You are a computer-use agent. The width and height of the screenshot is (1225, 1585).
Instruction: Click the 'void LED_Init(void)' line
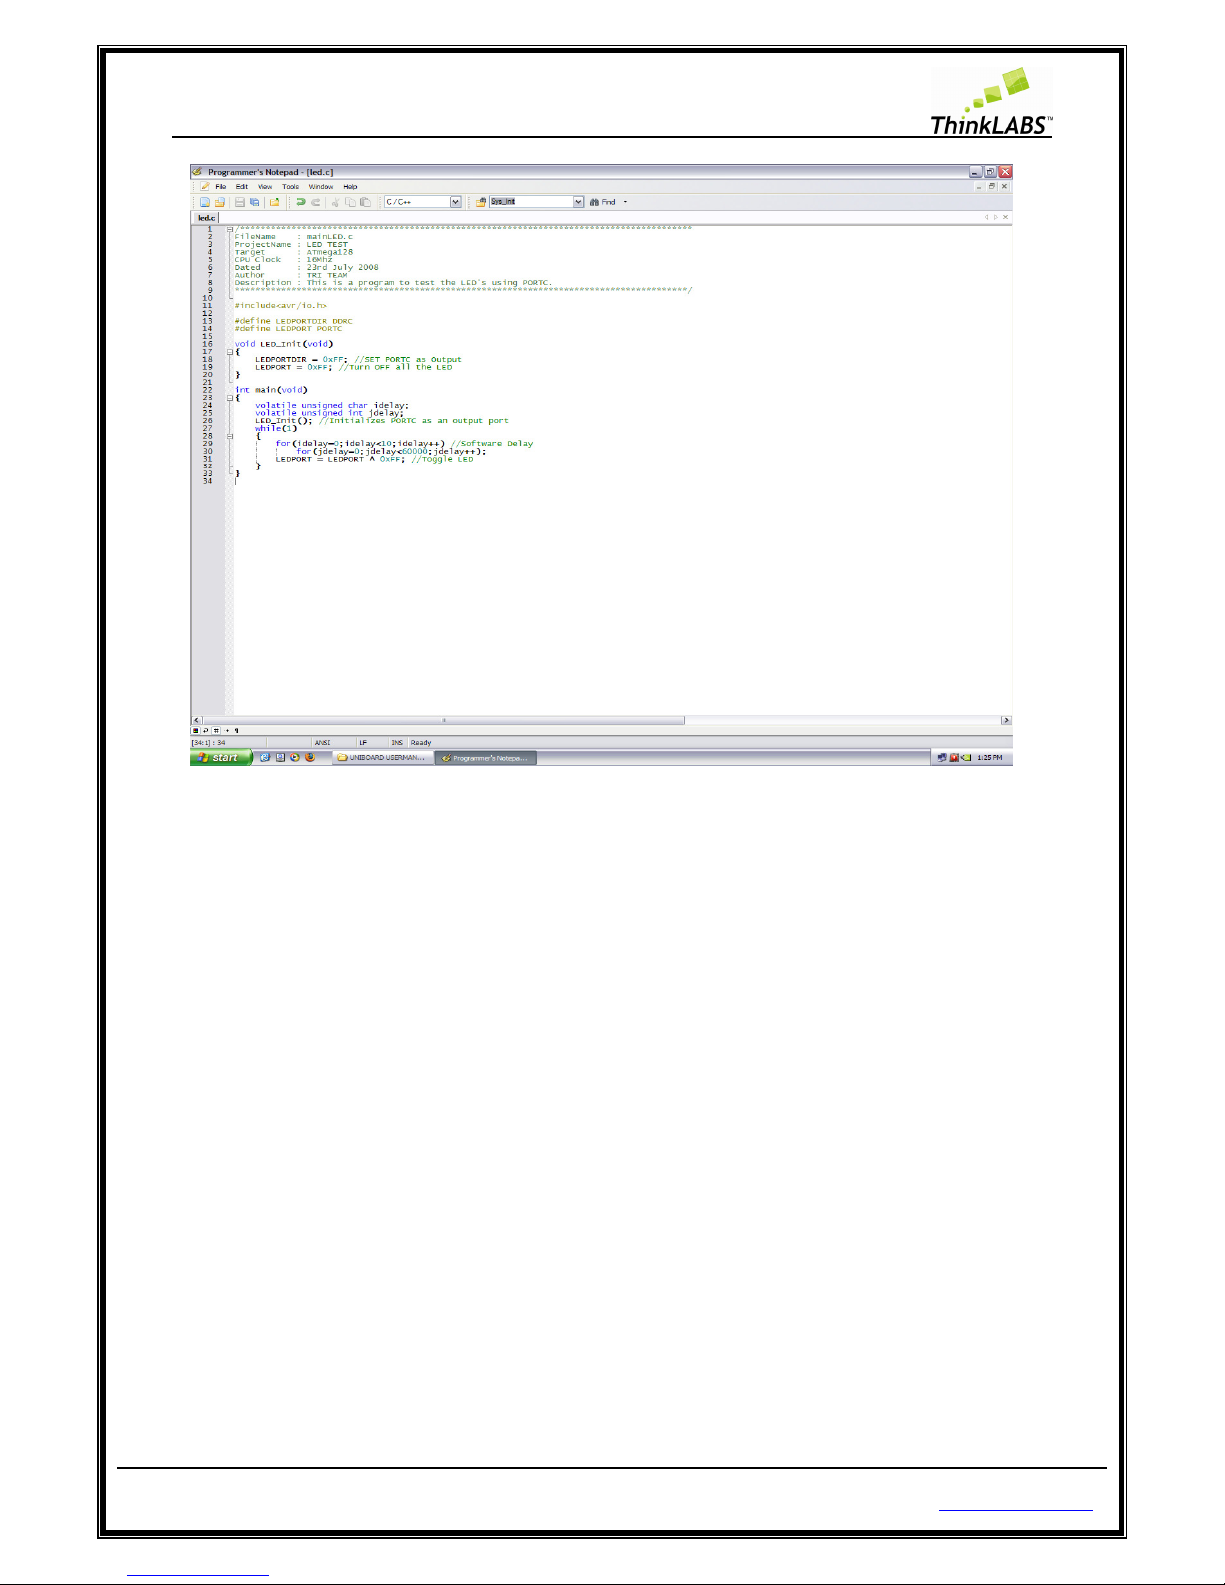pos(284,344)
